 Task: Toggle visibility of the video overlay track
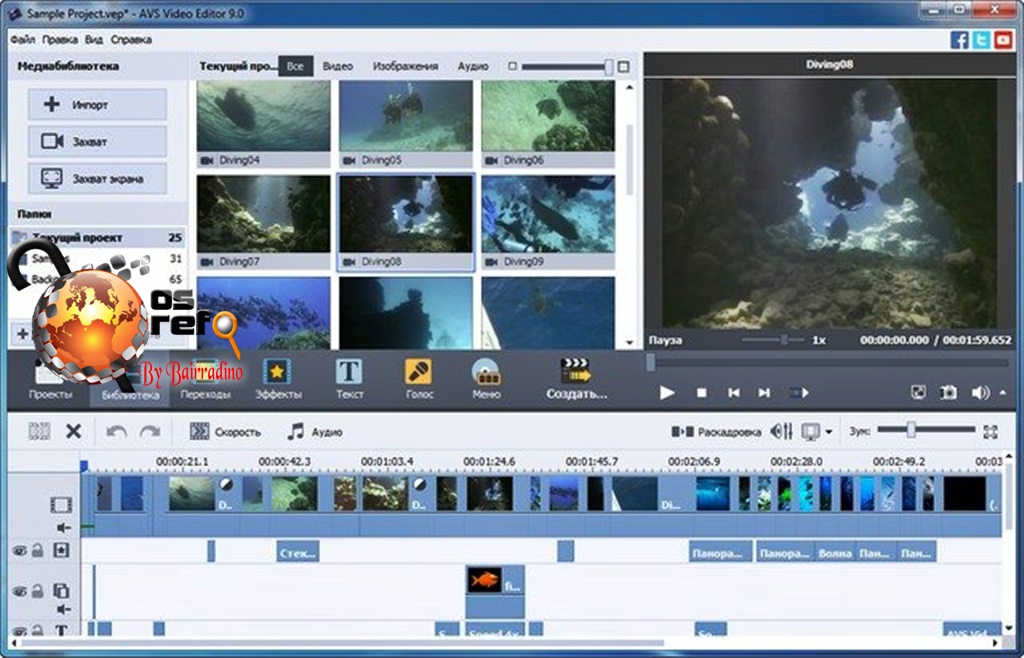(20, 591)
